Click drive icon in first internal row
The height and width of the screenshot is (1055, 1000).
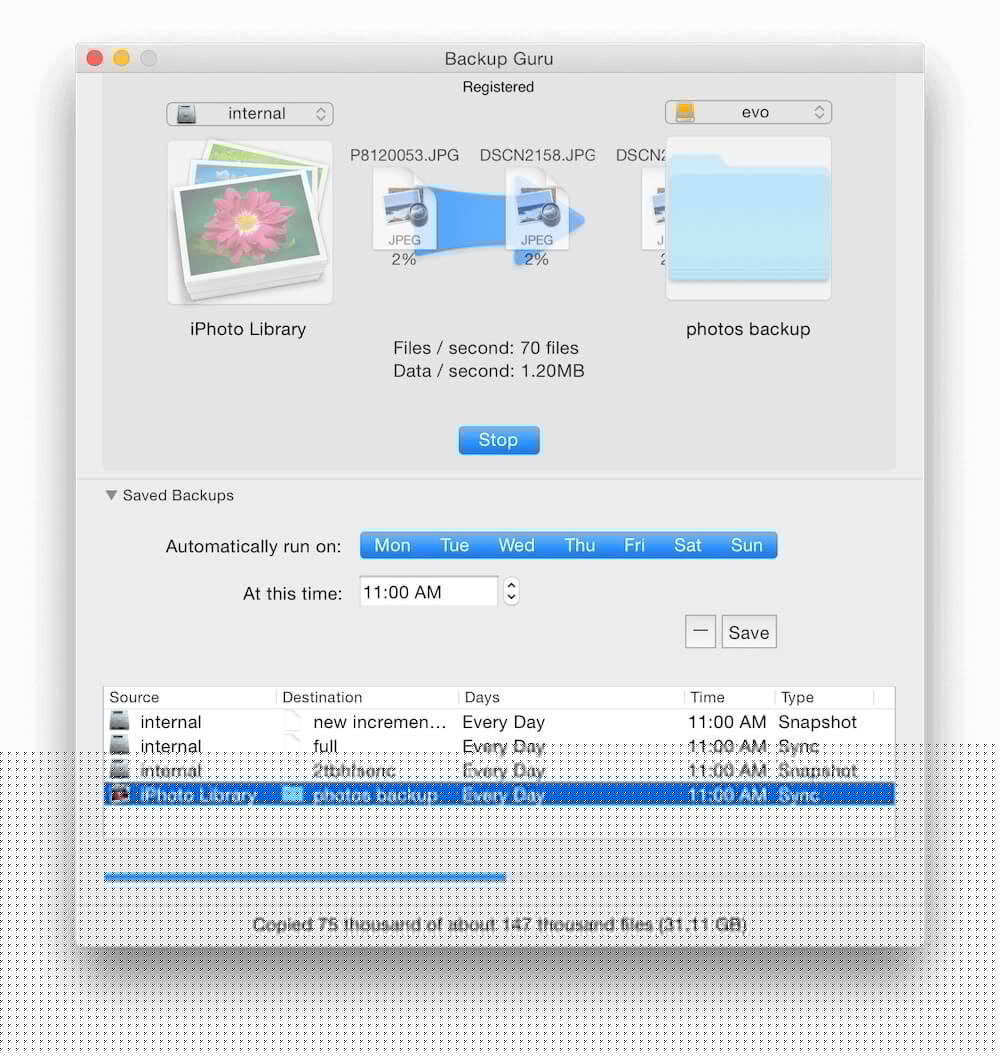(x=120, y=721)
